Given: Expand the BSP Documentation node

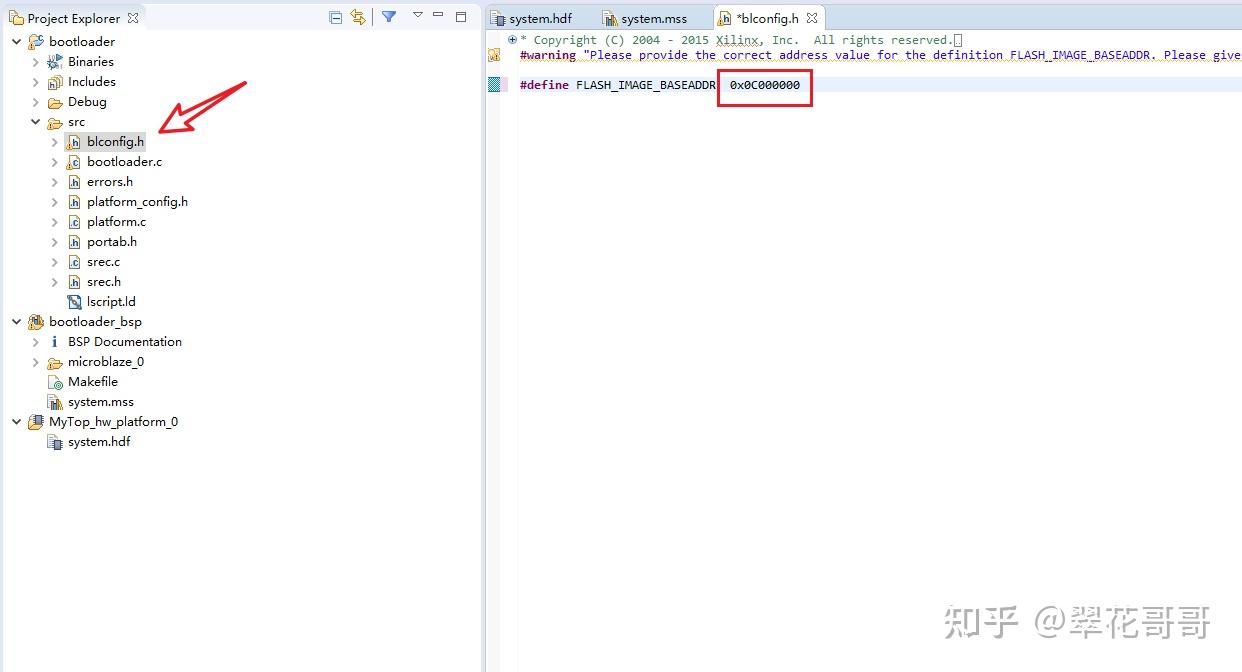Looking at the screenshot, I should (36, 342).
